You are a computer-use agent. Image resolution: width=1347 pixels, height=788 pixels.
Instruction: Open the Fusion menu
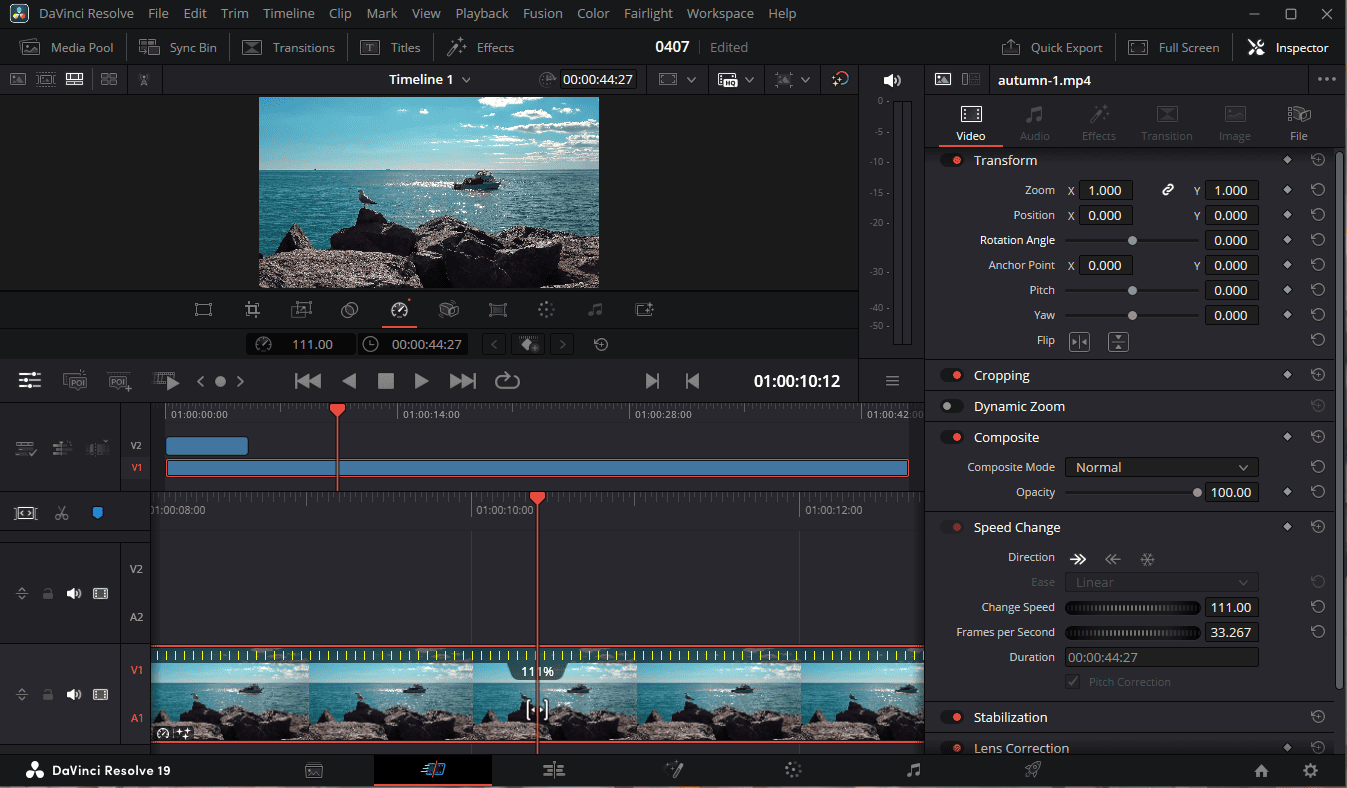[542, 14]
